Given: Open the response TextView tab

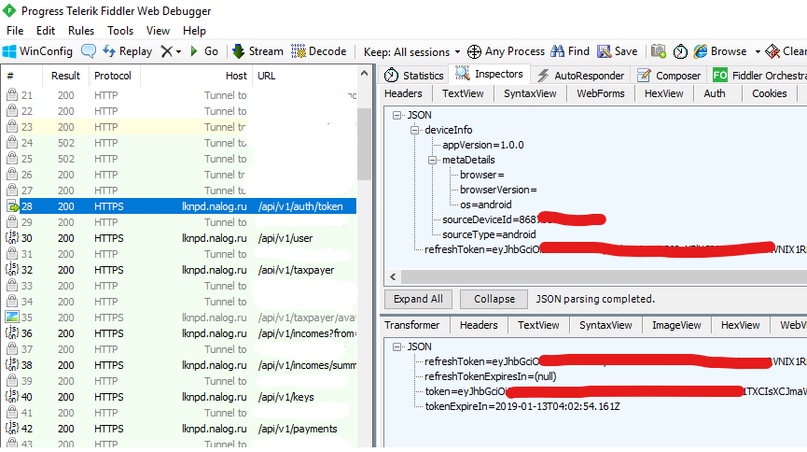Looking at the screenshot, I should tap(538, 325).
